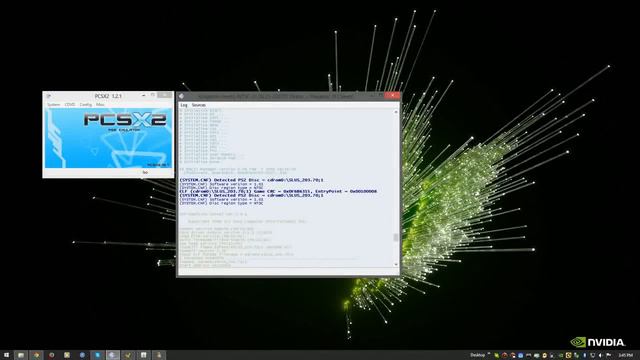Minimize the PCSX2 main window
This screenshot has height=360, width=640.
coord(143,95)
